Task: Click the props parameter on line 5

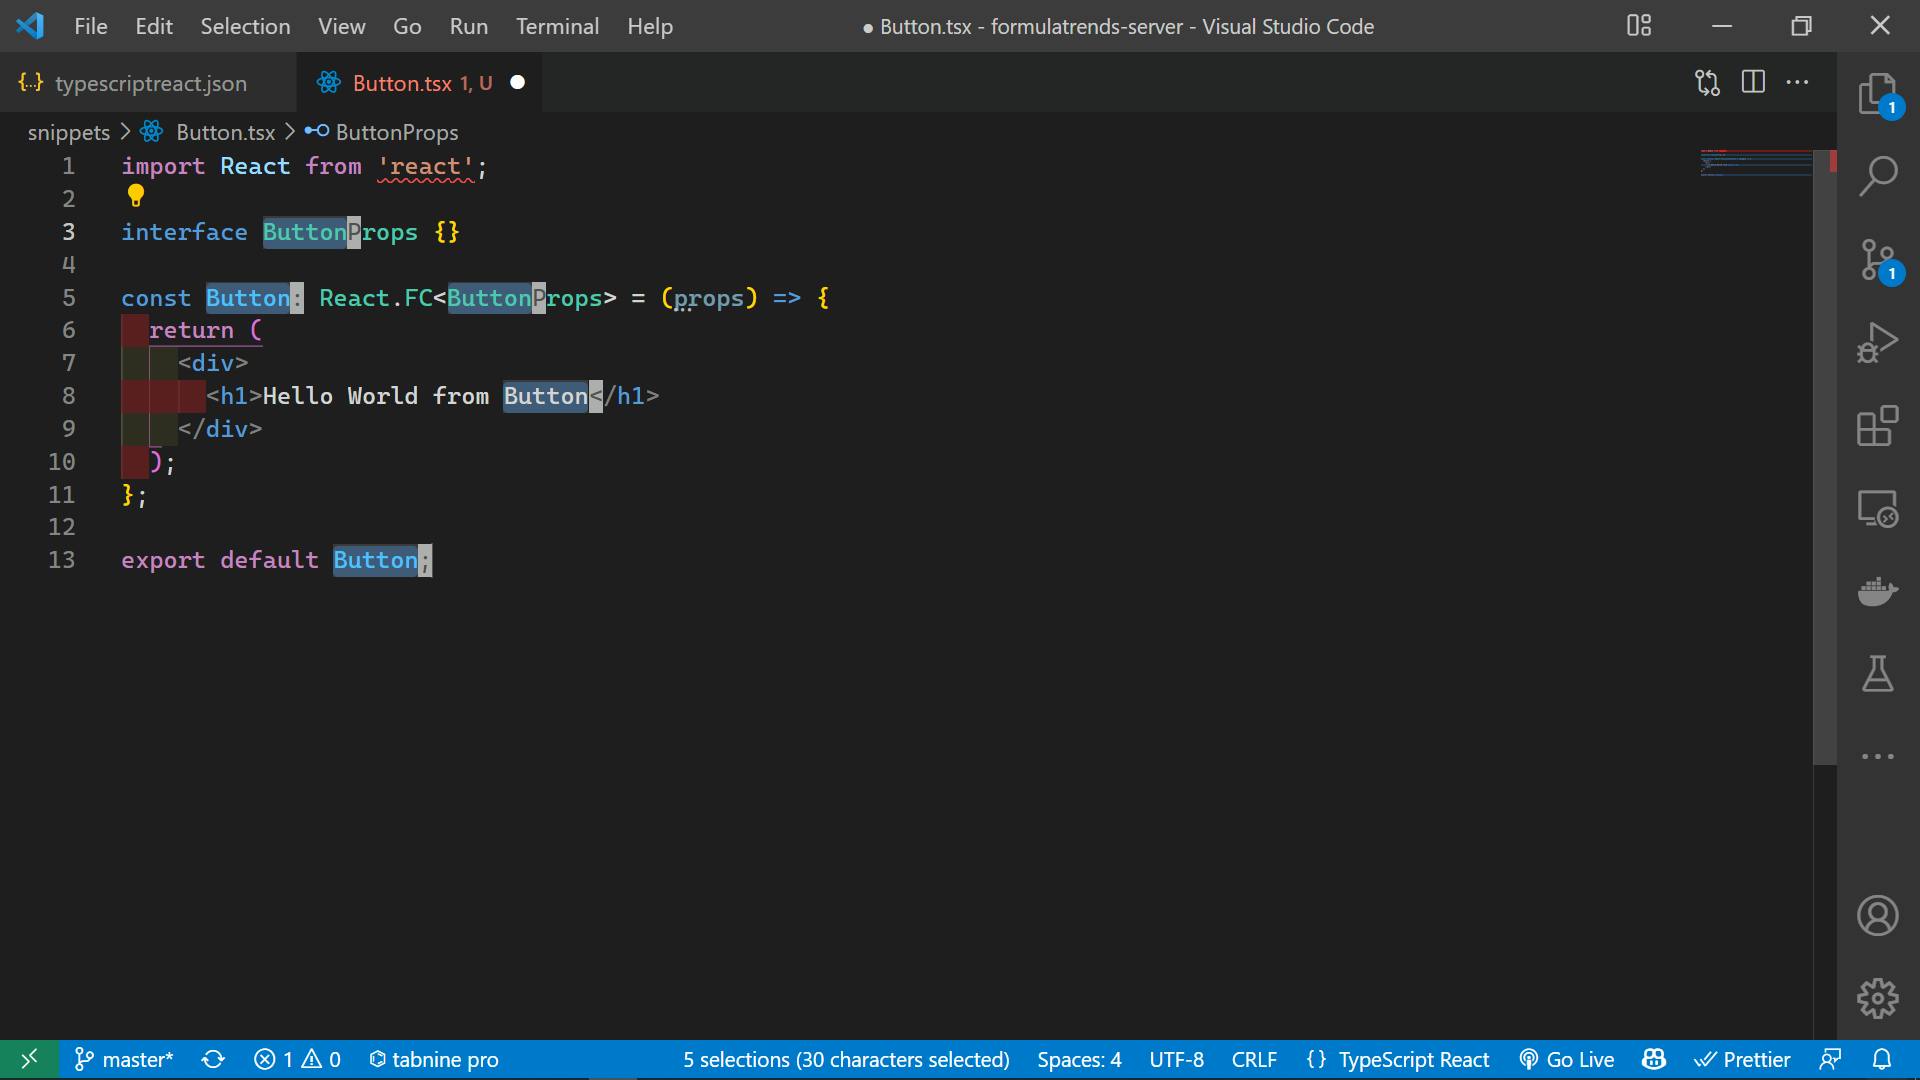Action: [709, 298]
